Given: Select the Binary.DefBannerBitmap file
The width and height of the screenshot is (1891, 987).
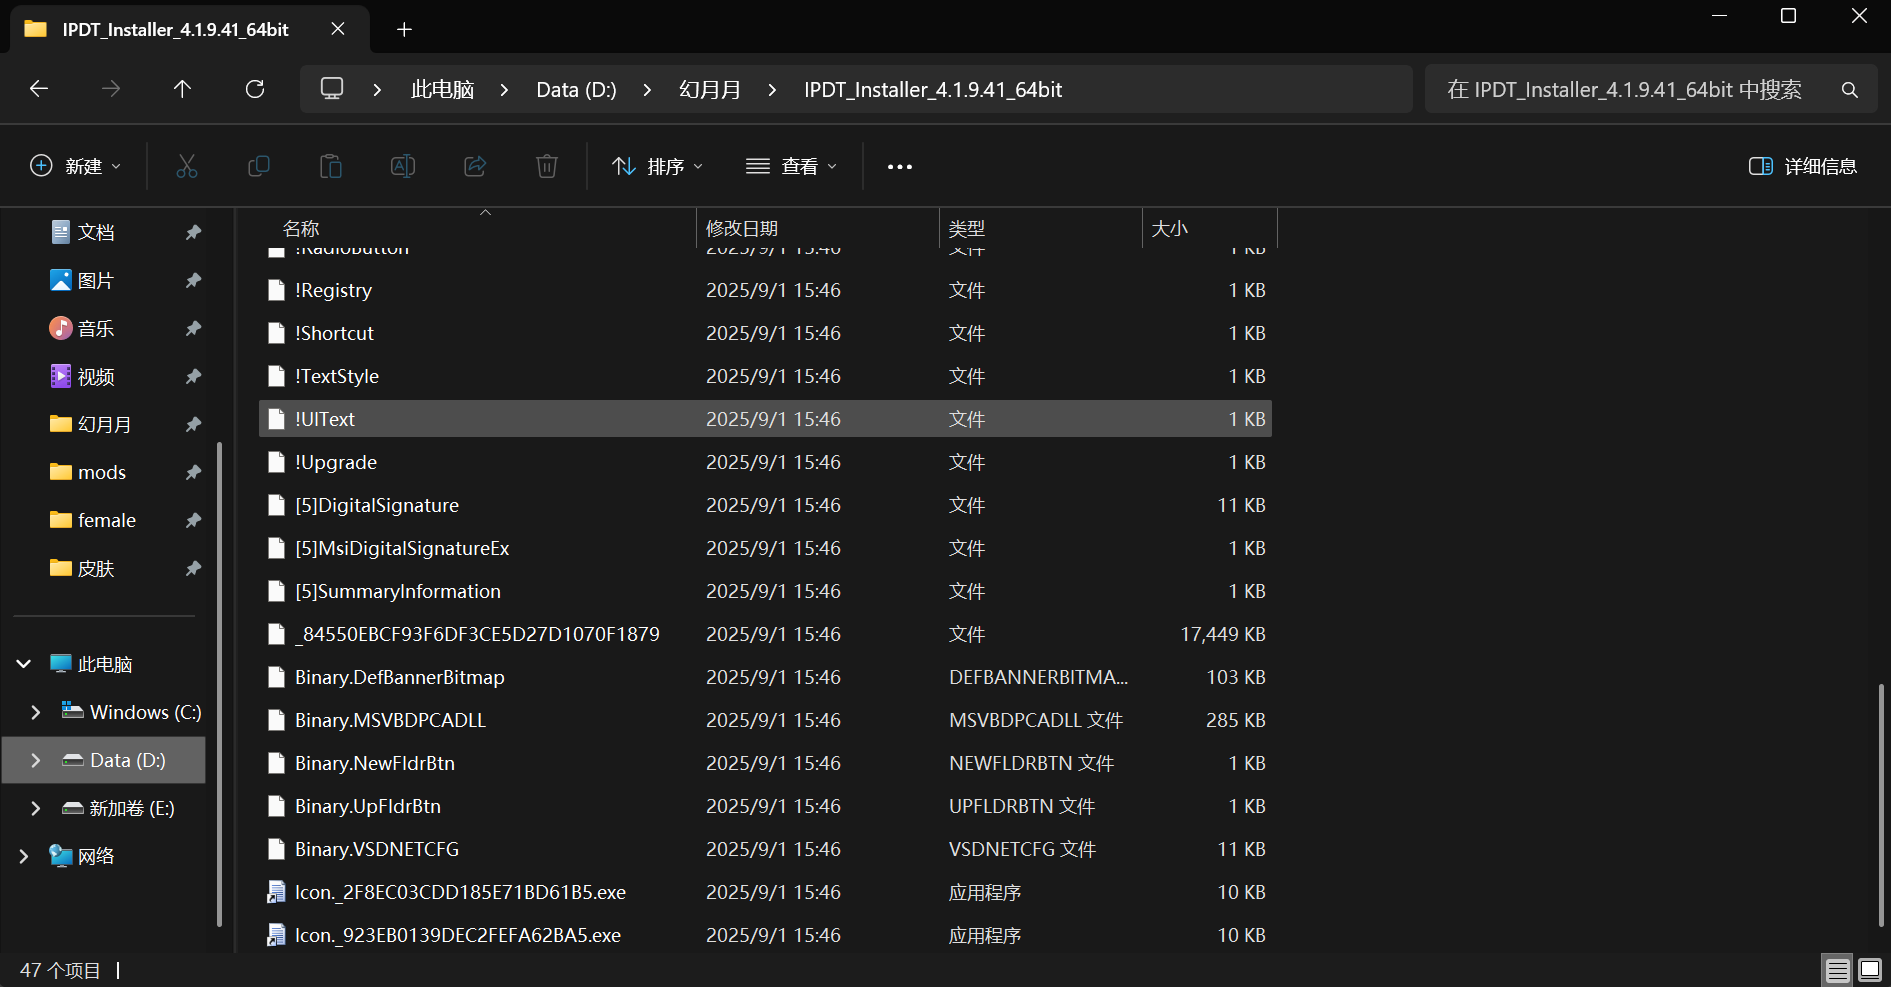Looking at the screenshot, I should pos(765,677).
